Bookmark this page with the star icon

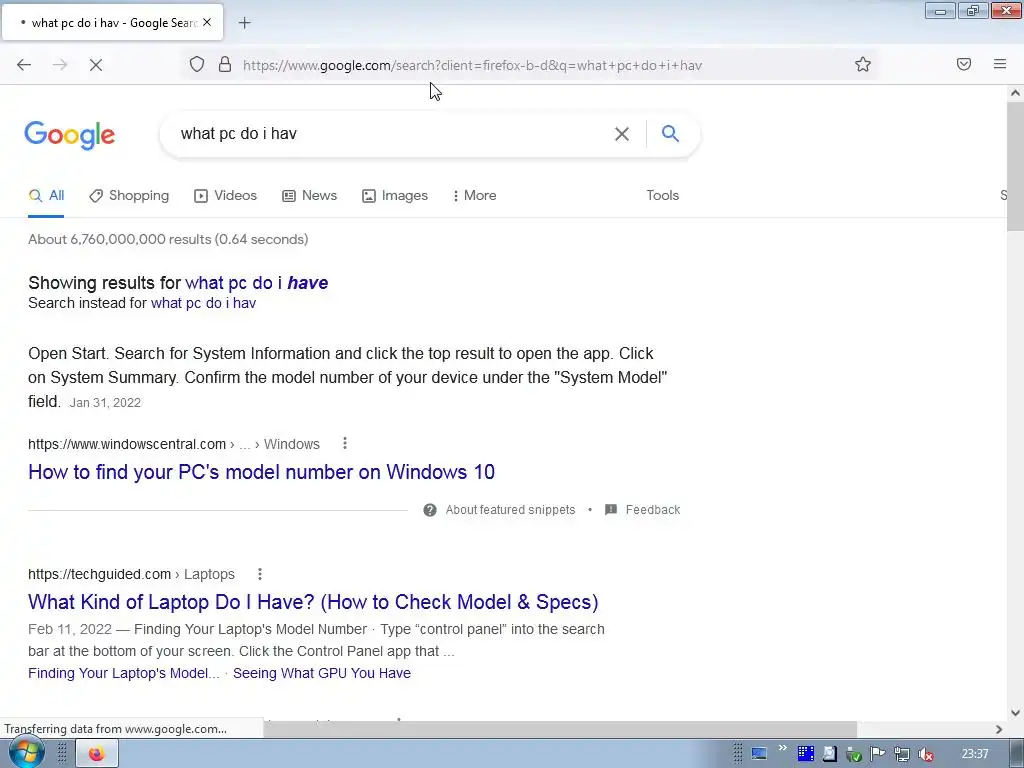click(863, 64)
